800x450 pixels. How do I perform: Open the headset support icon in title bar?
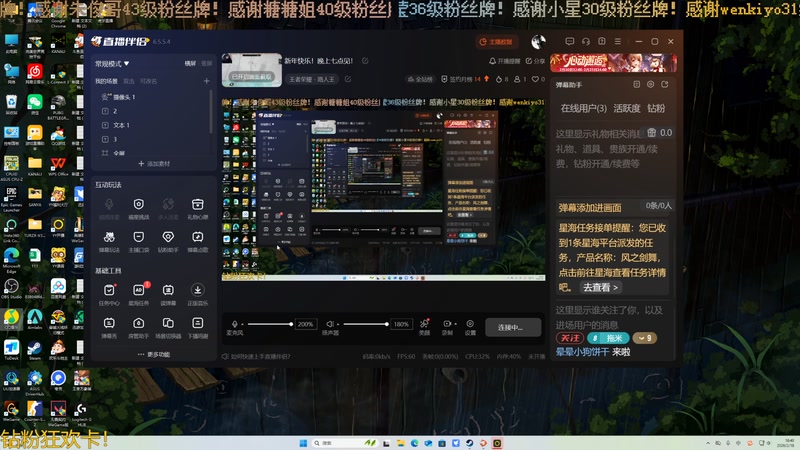coord(586,41)
